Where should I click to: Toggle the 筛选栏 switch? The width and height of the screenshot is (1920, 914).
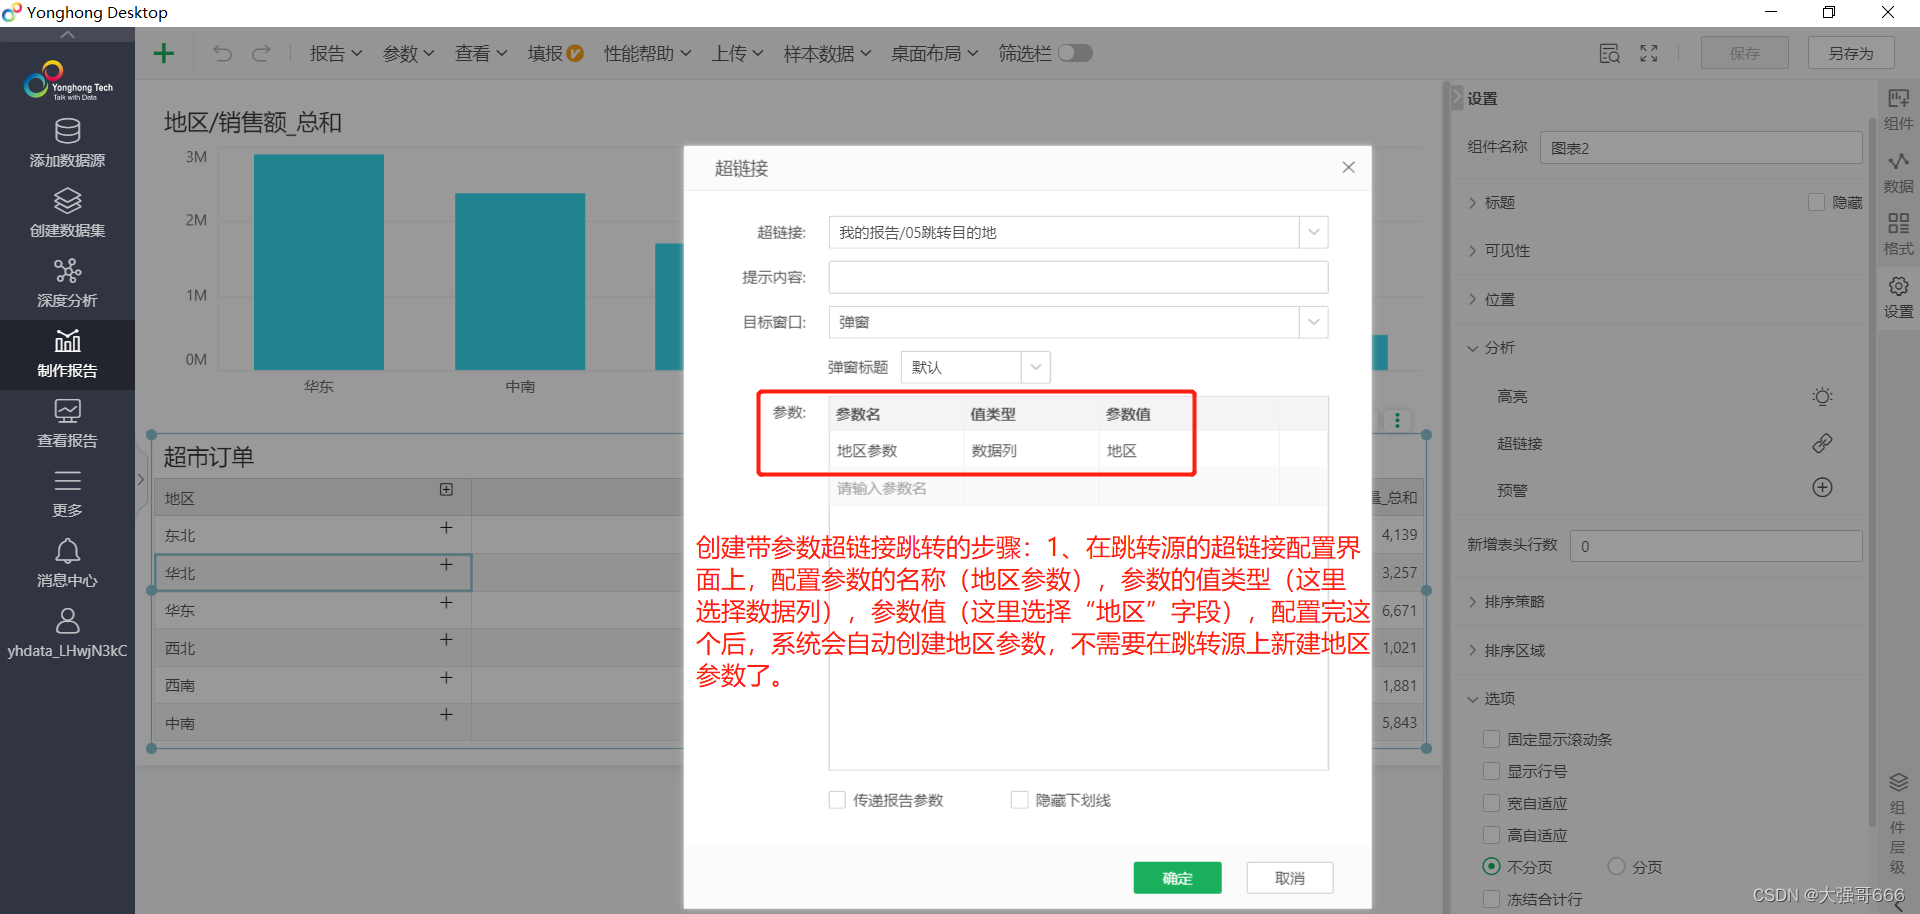[x=1075, y=53]
